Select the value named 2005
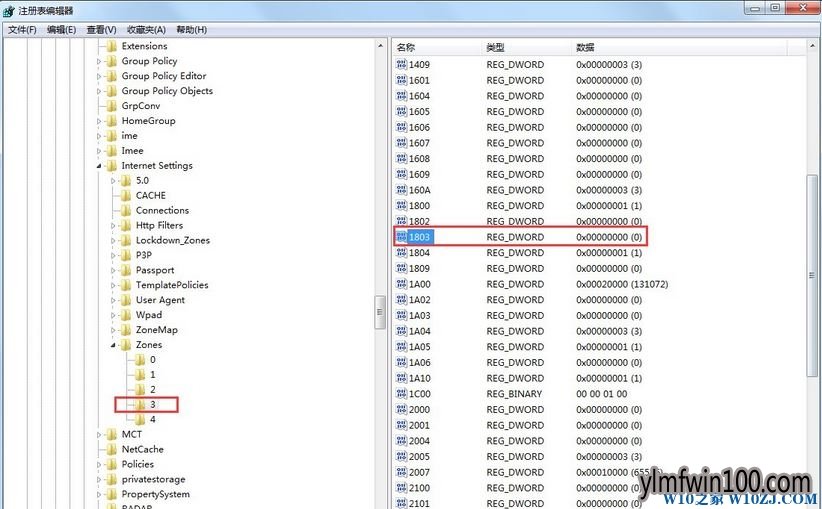Screen dimensions: 822x509 click(x=419, y=457)
